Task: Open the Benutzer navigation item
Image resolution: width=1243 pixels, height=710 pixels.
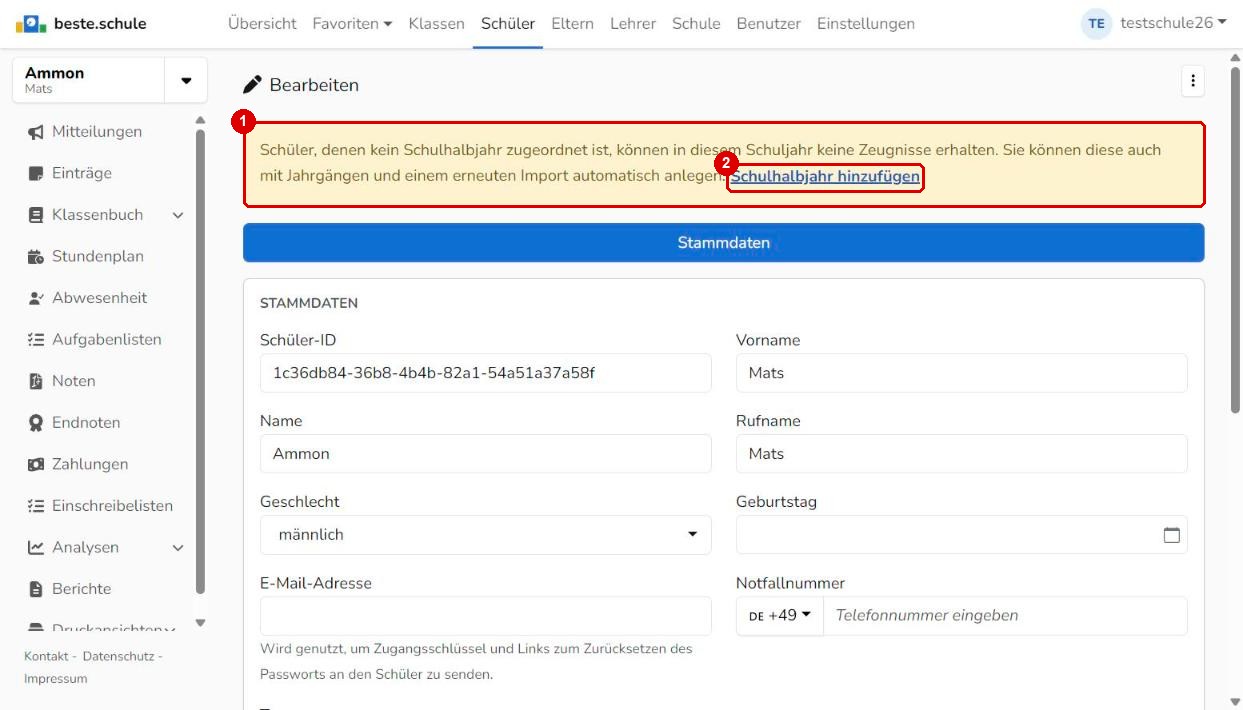Action: (768, 23)
